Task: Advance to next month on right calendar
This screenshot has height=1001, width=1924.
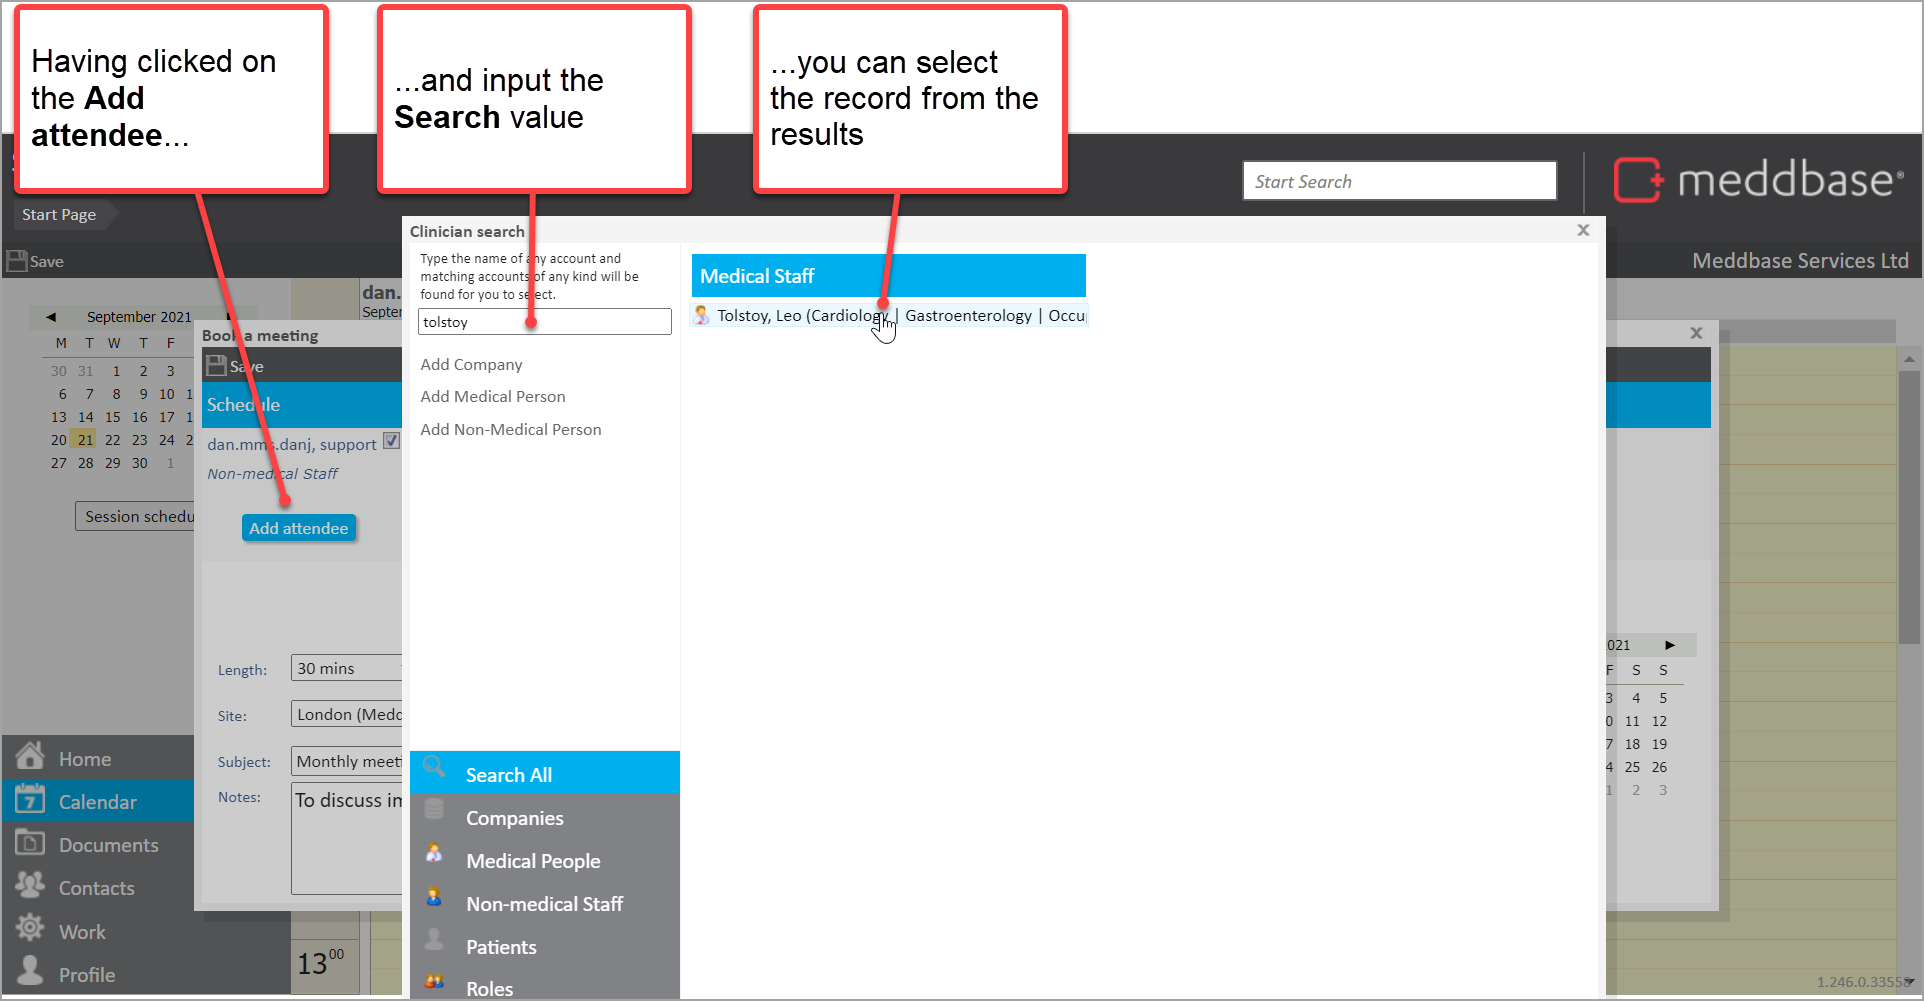Action: (1669, 645)
